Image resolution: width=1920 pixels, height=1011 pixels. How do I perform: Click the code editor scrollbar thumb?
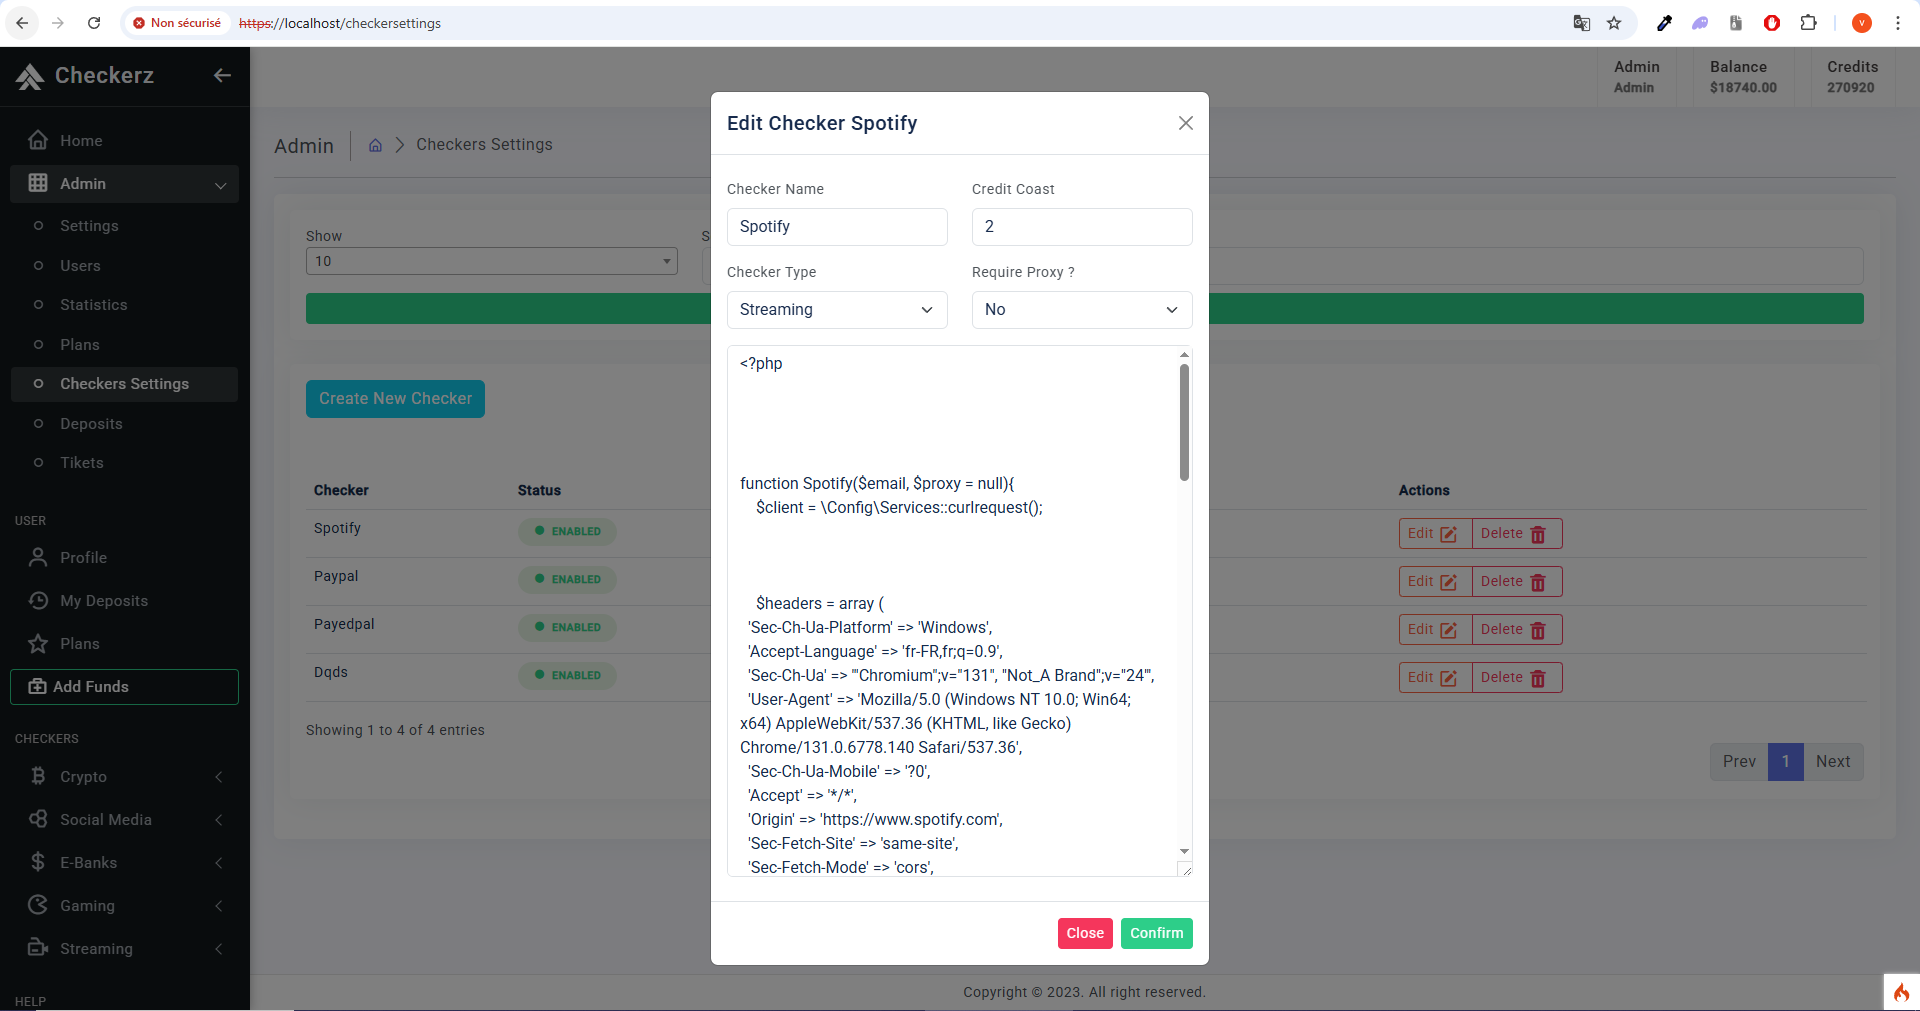[1184, 422]
